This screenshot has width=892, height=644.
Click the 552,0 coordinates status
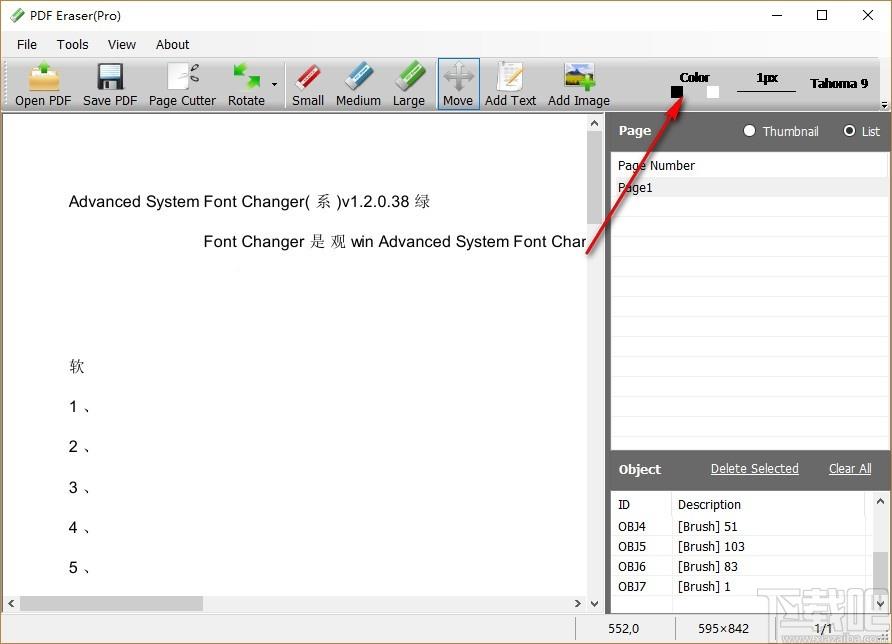click(623, 628)
